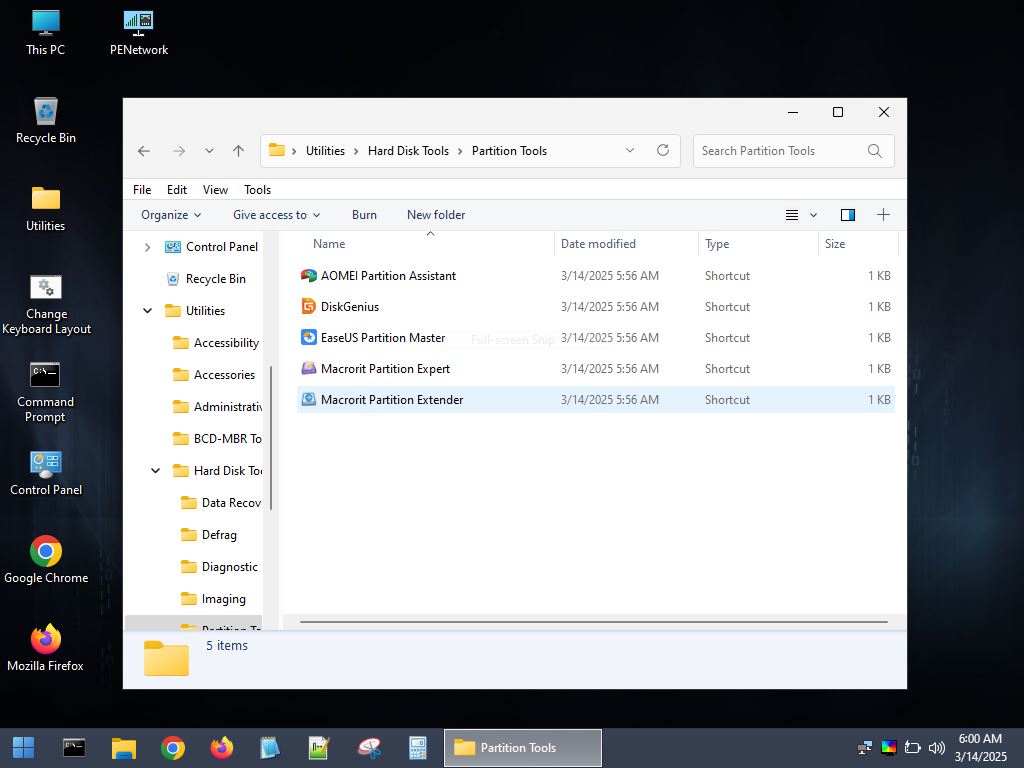Open the address bar history dropdown
This screenshot has height=768, width=1024.
[x=630, y=150]
